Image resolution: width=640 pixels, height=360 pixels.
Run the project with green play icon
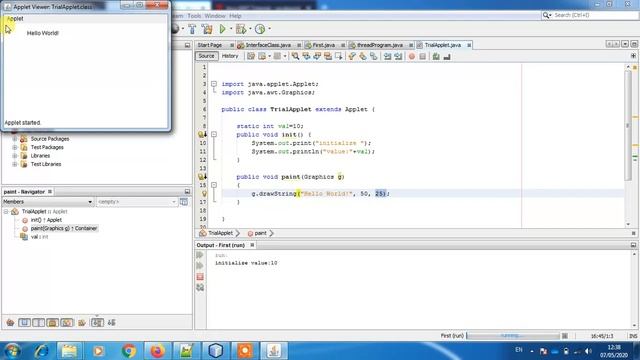(222, 29)
